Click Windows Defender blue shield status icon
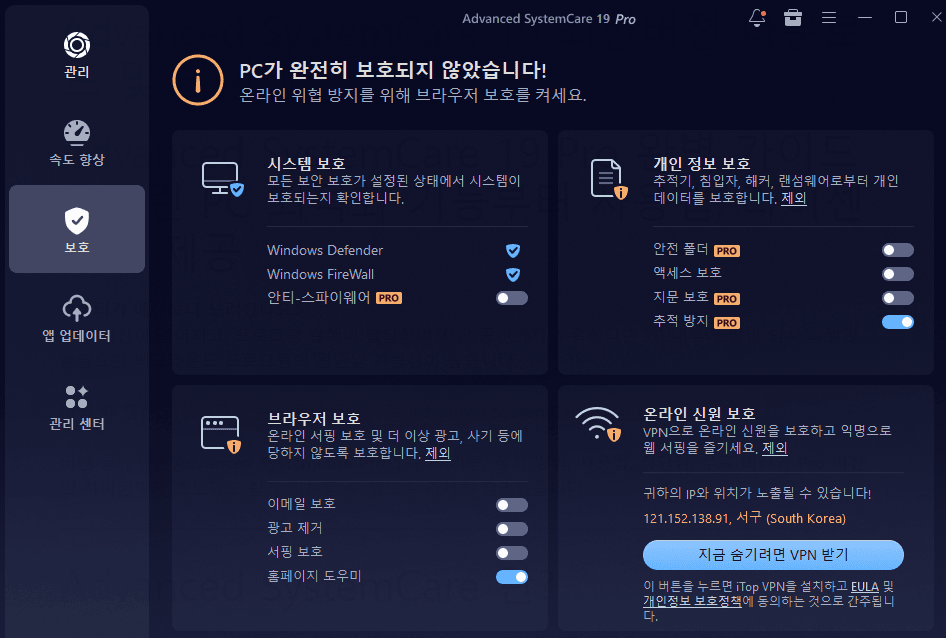 513,250
